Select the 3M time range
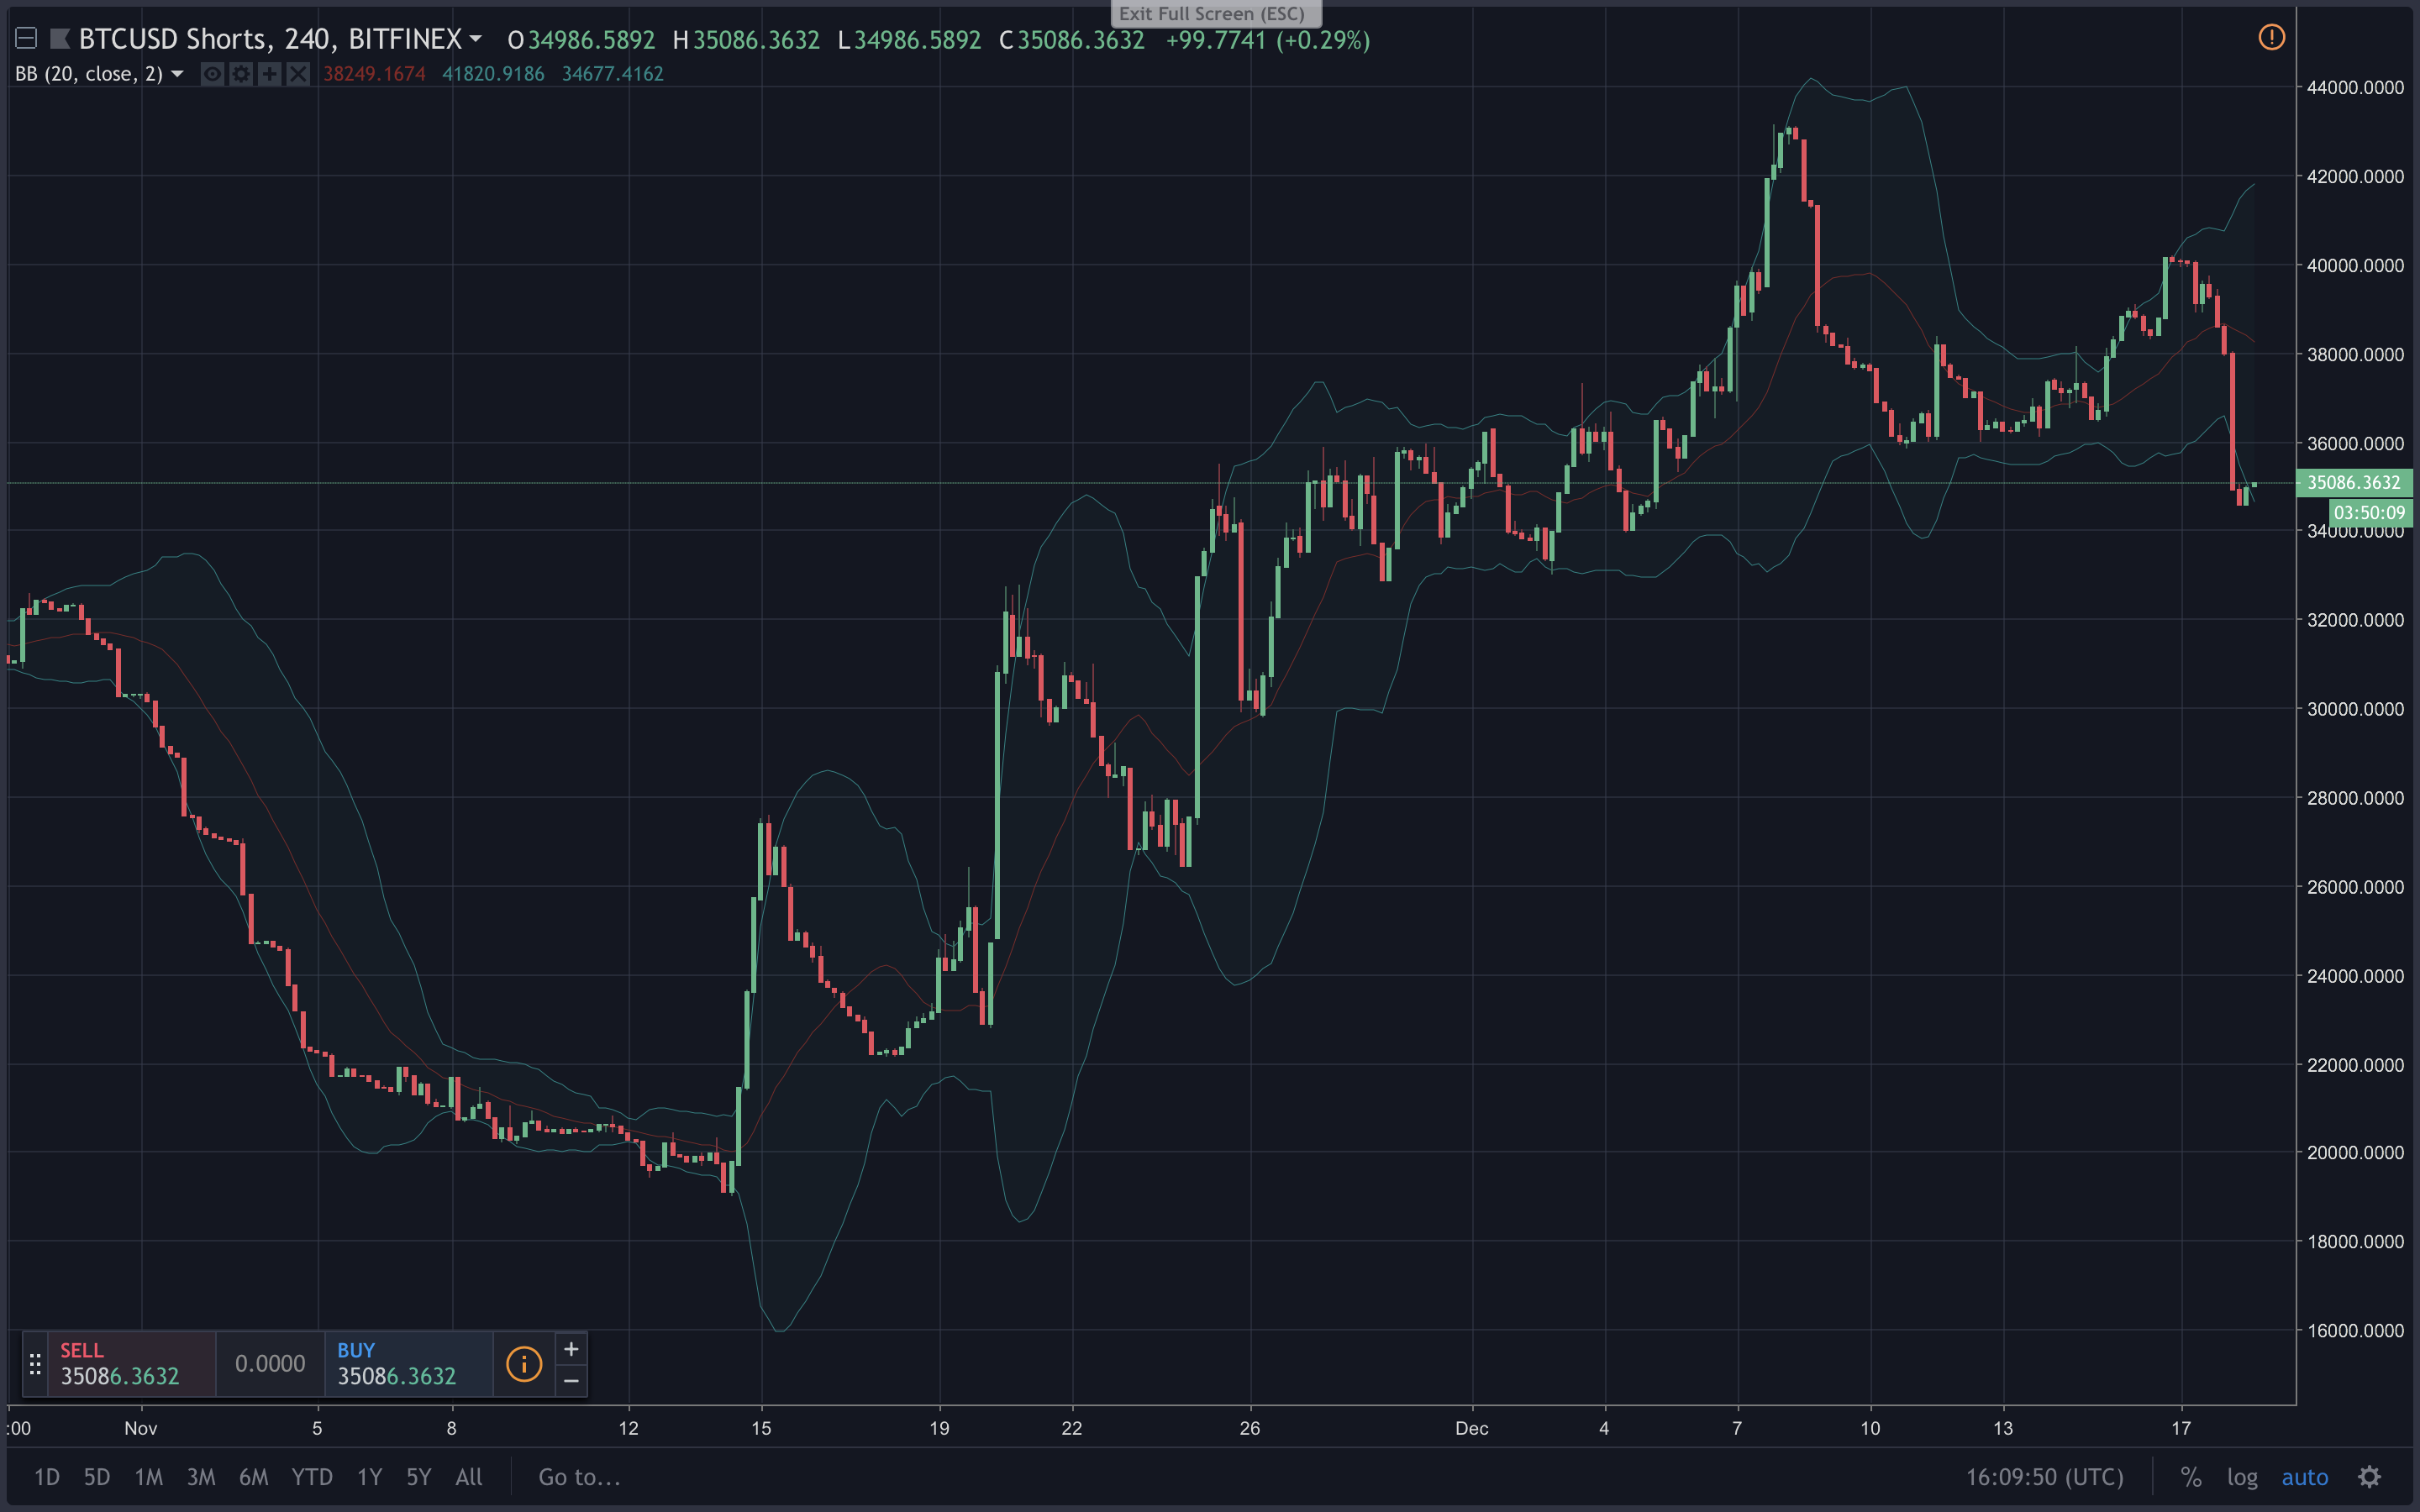This screenshot has width=2420, height=1512. pyautogui.click(x=201, y=1477)
